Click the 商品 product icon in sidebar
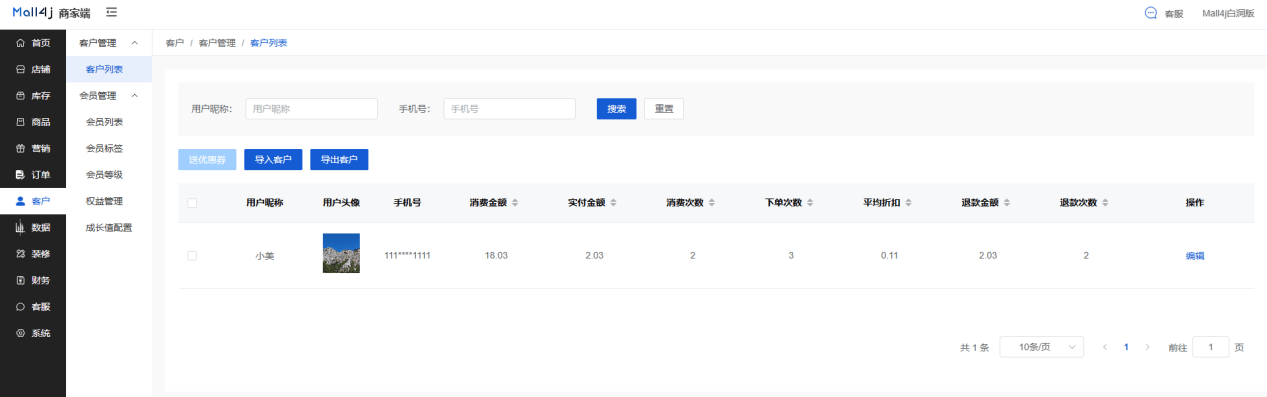Image resolution: width=1267 pixels, height=397 pixels. click(20, 122)
